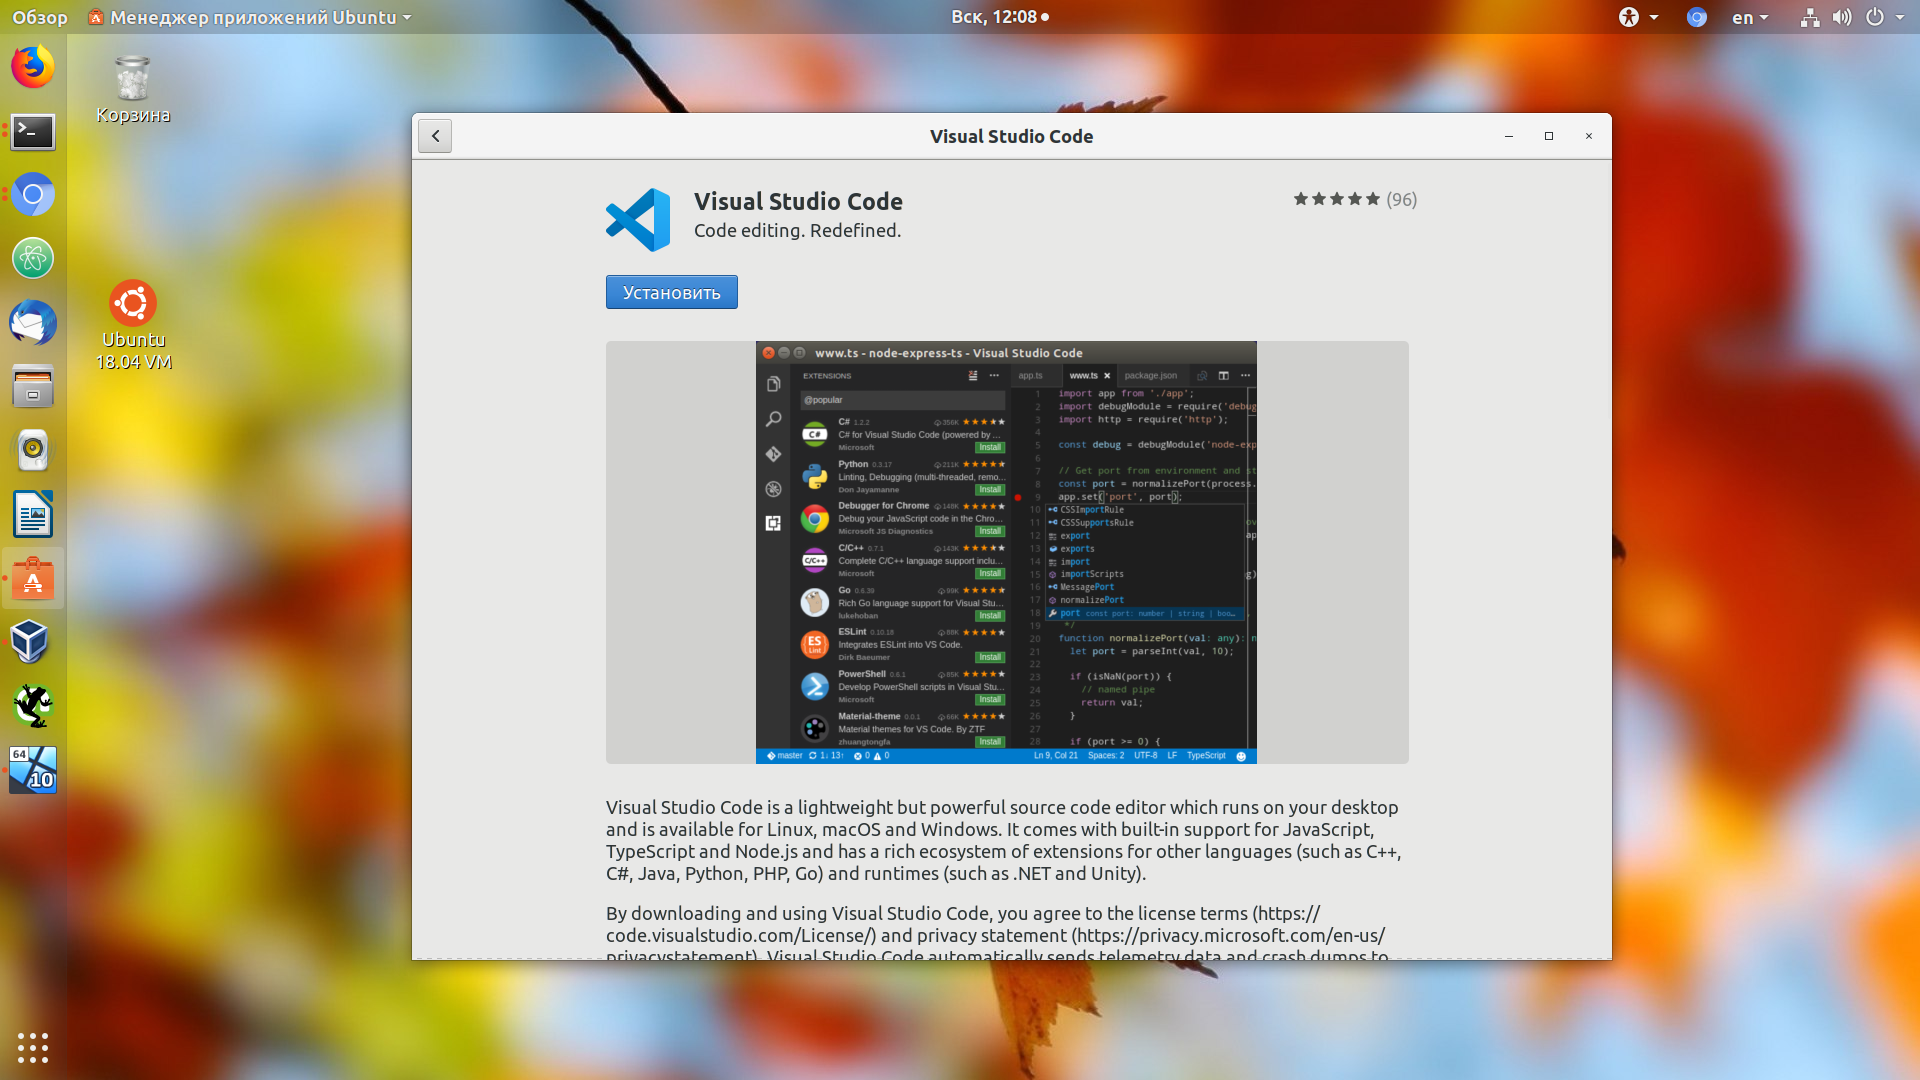Click the VS Code screenshot preview
Image resolution: width=1920 pixels, height=1080 pixels.
tap(1006, 552)
